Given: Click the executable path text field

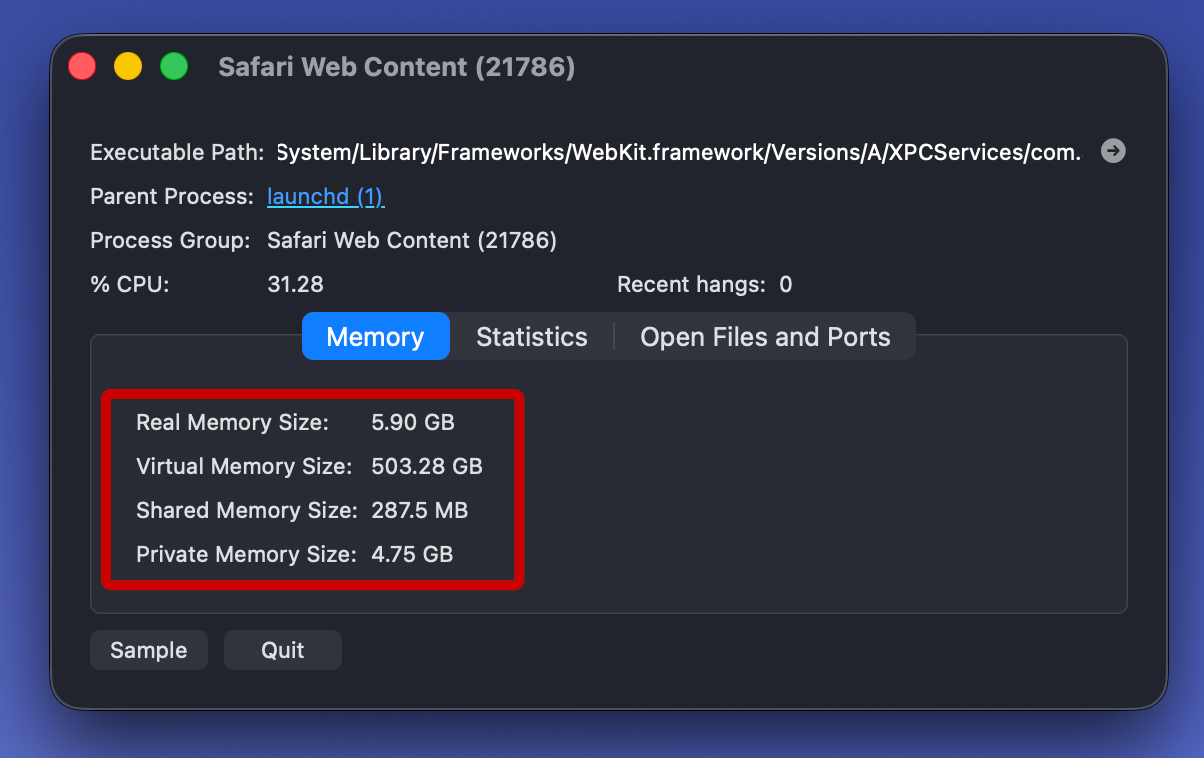Looking at the screenshot, I should point(678,153).
